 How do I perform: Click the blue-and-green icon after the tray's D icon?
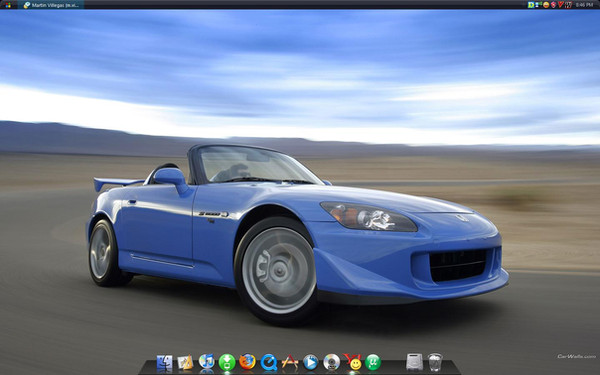(538, 5)
